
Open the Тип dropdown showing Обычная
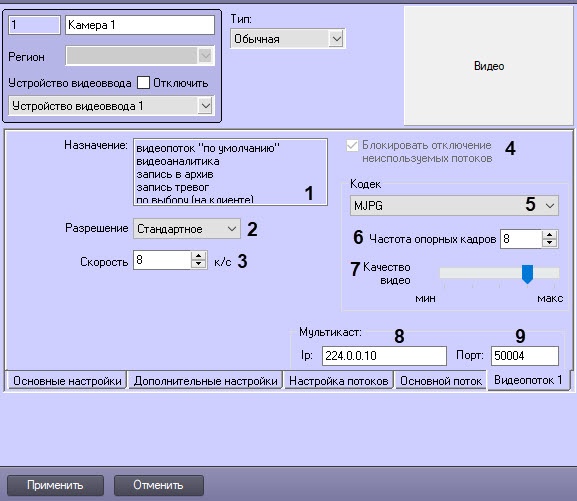pos(287,39)
